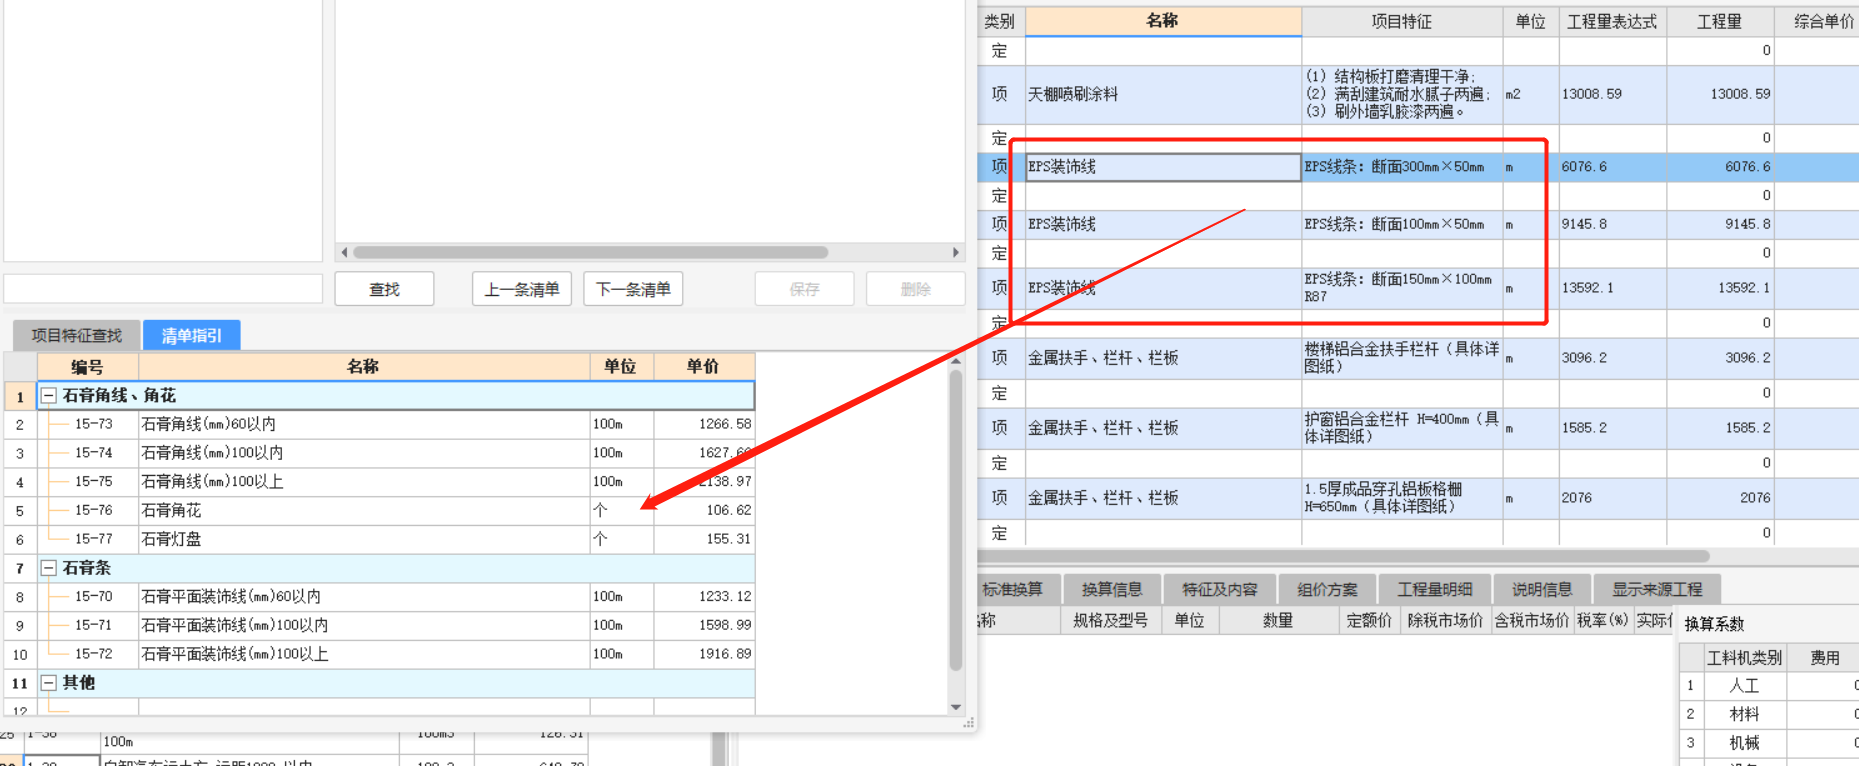Click the 规格及型号 column header
The height and width of the screenshot is (766, 1859).
[x=1111, y=621]
